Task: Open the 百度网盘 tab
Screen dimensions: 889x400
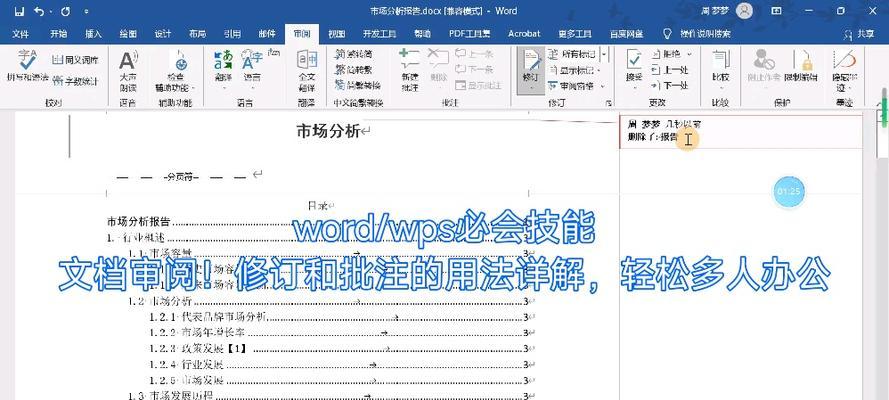Action: pyautogui.click(x=626, y=34)
